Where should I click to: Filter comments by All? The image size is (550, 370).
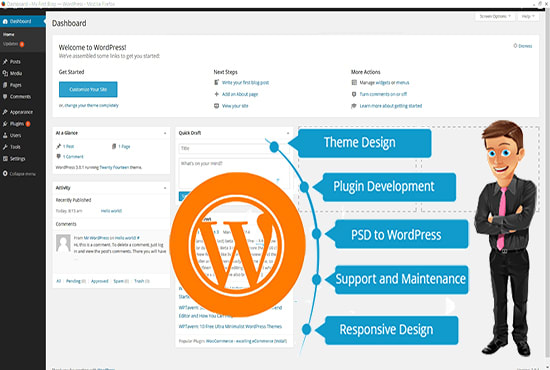pyautogui.click(x=59, y=281)
